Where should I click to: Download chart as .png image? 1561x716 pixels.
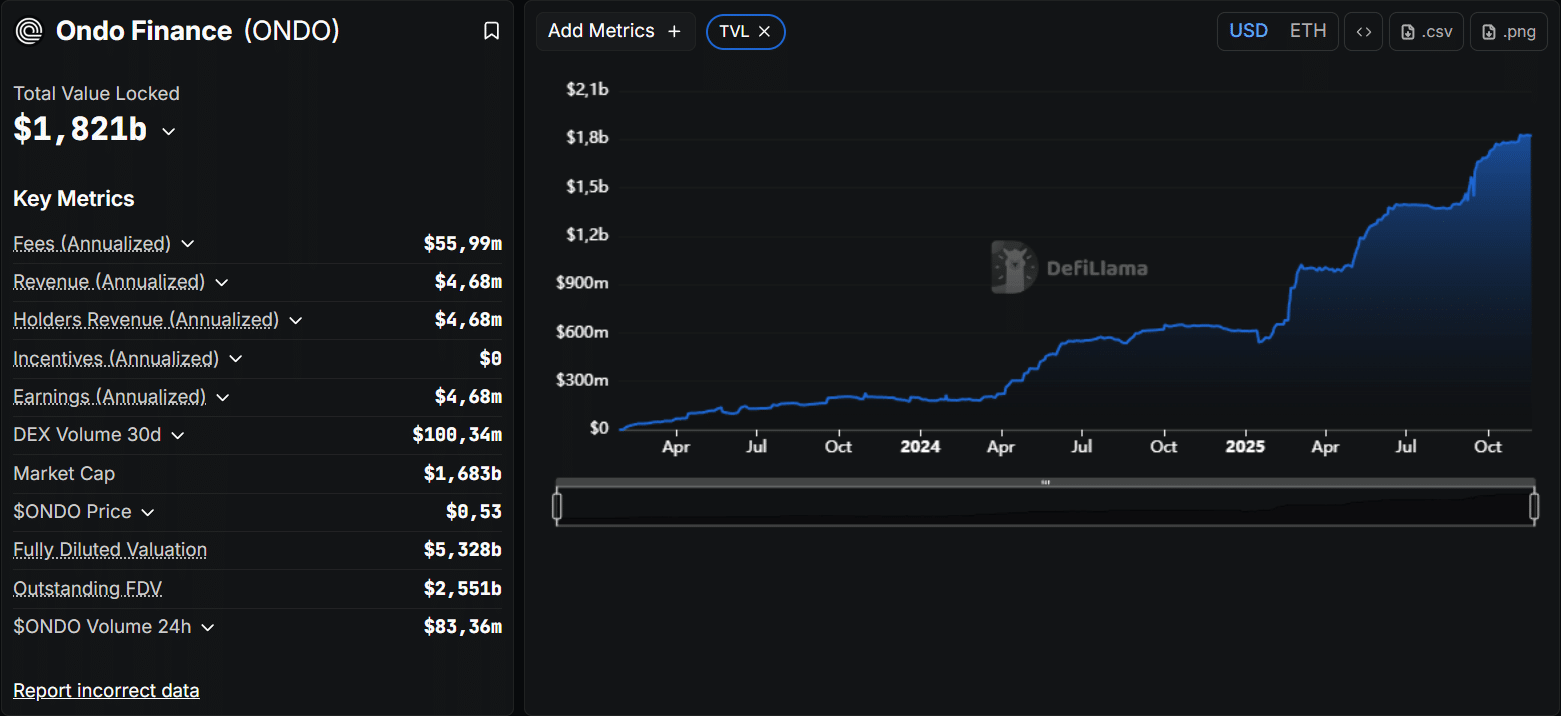coord(1508,31)
